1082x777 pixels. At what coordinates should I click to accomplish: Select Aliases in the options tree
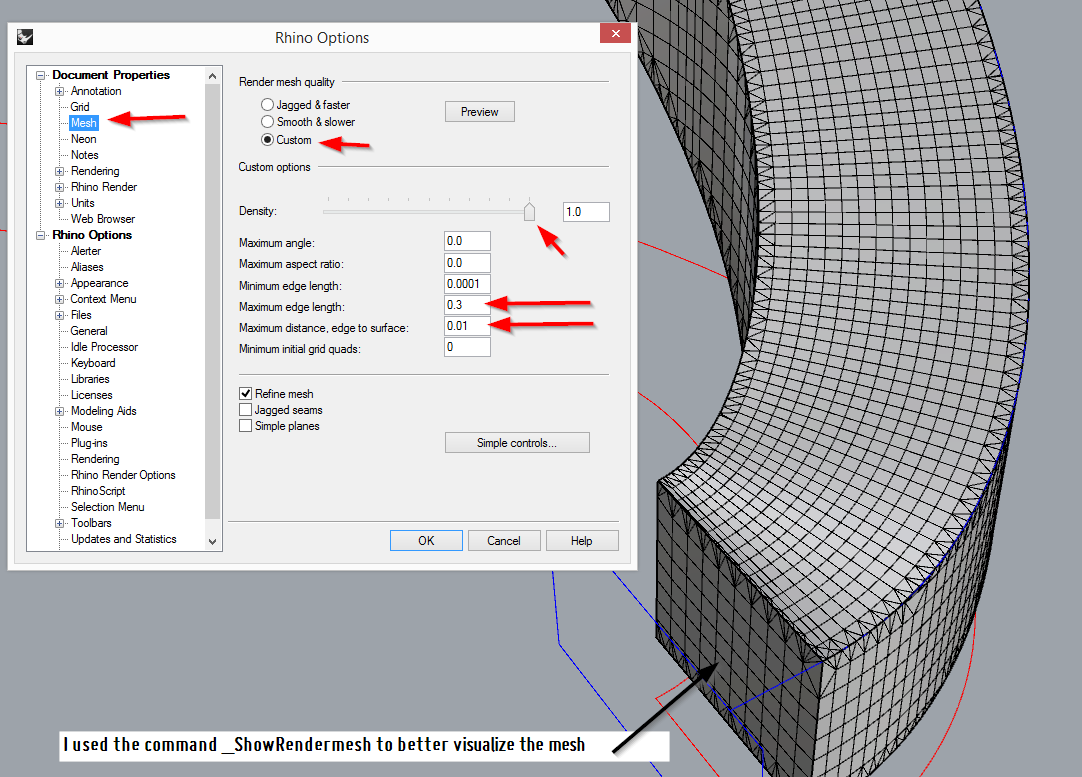87,266
